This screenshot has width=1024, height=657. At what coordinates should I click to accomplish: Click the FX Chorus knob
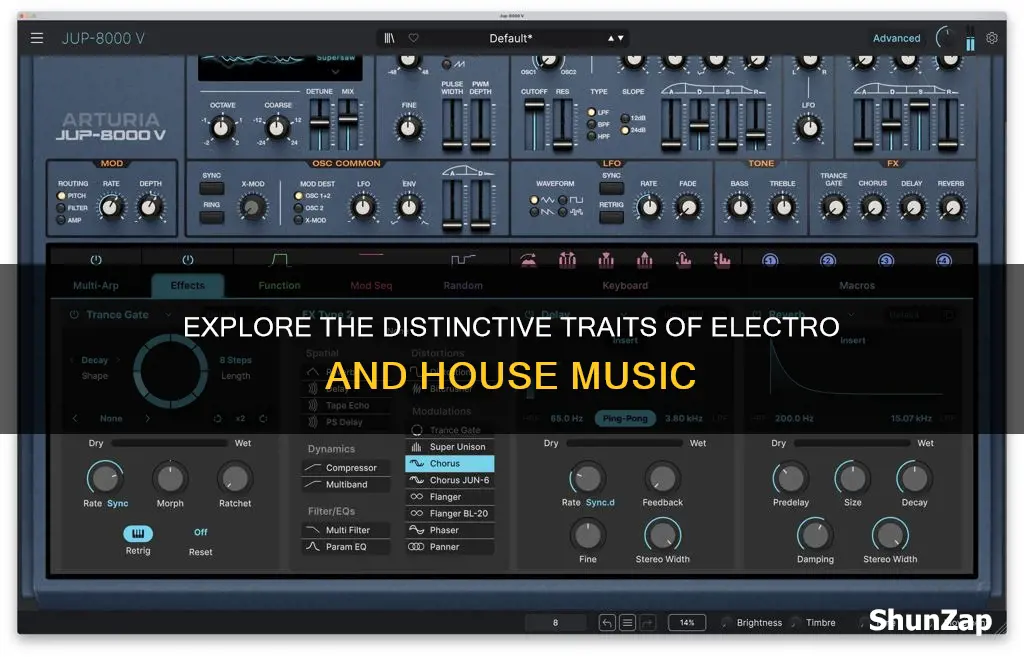(x=872, y=208)
